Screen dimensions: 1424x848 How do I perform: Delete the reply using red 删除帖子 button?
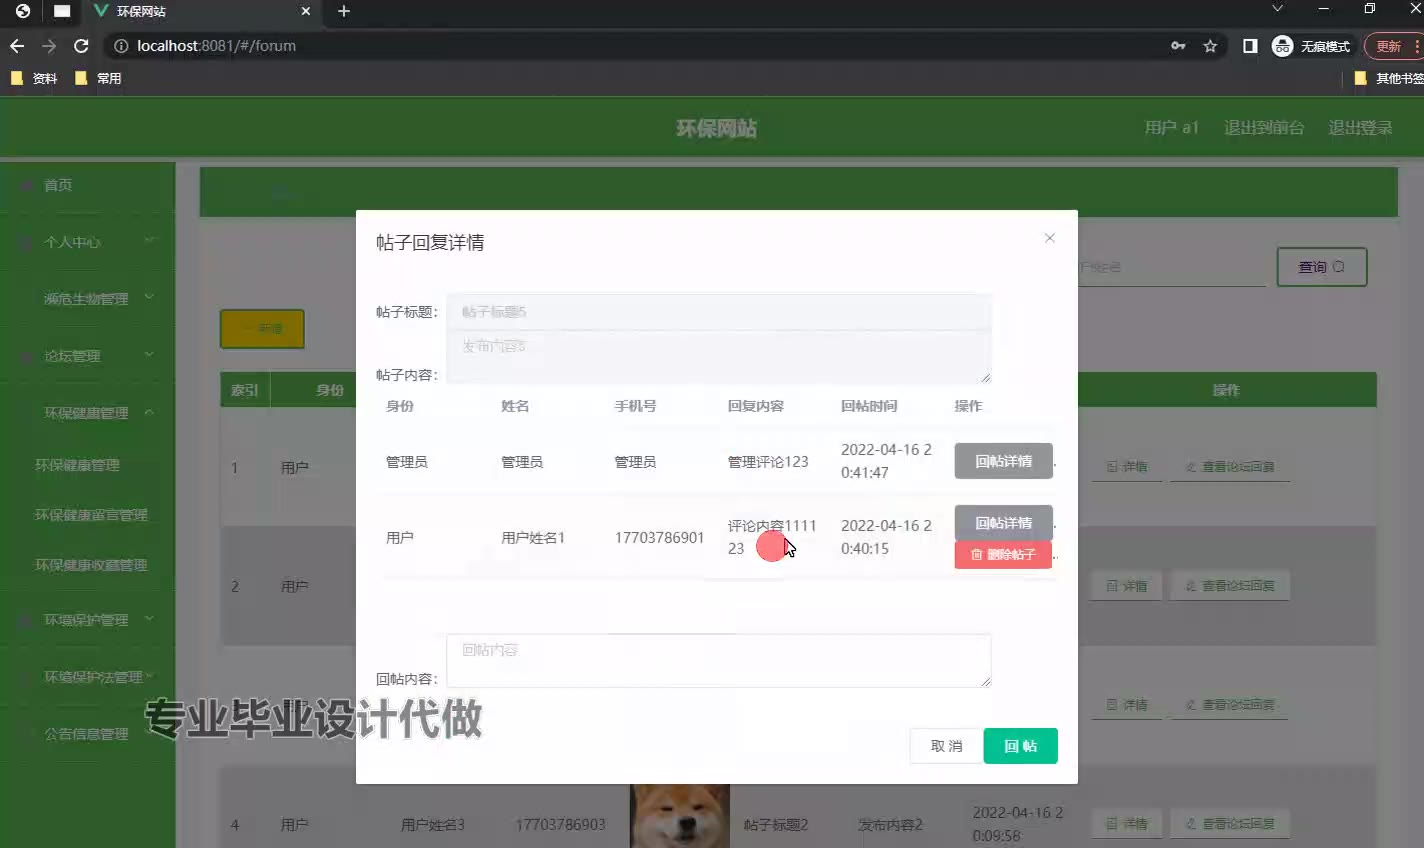[x=1003, y=554]
